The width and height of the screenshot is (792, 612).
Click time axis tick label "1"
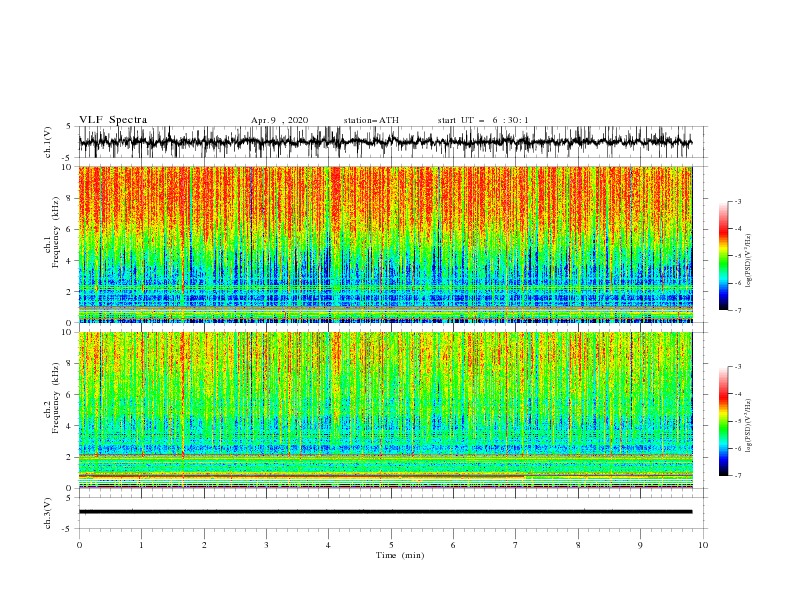click(141, 545)
